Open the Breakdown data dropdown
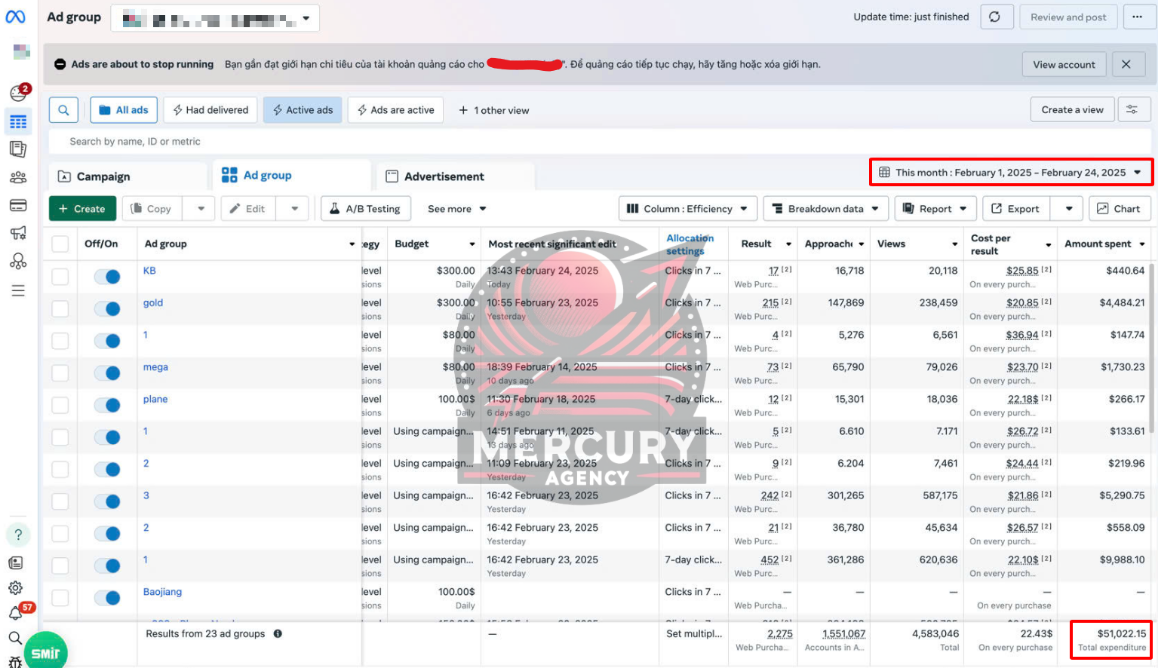 coord(826,209)
